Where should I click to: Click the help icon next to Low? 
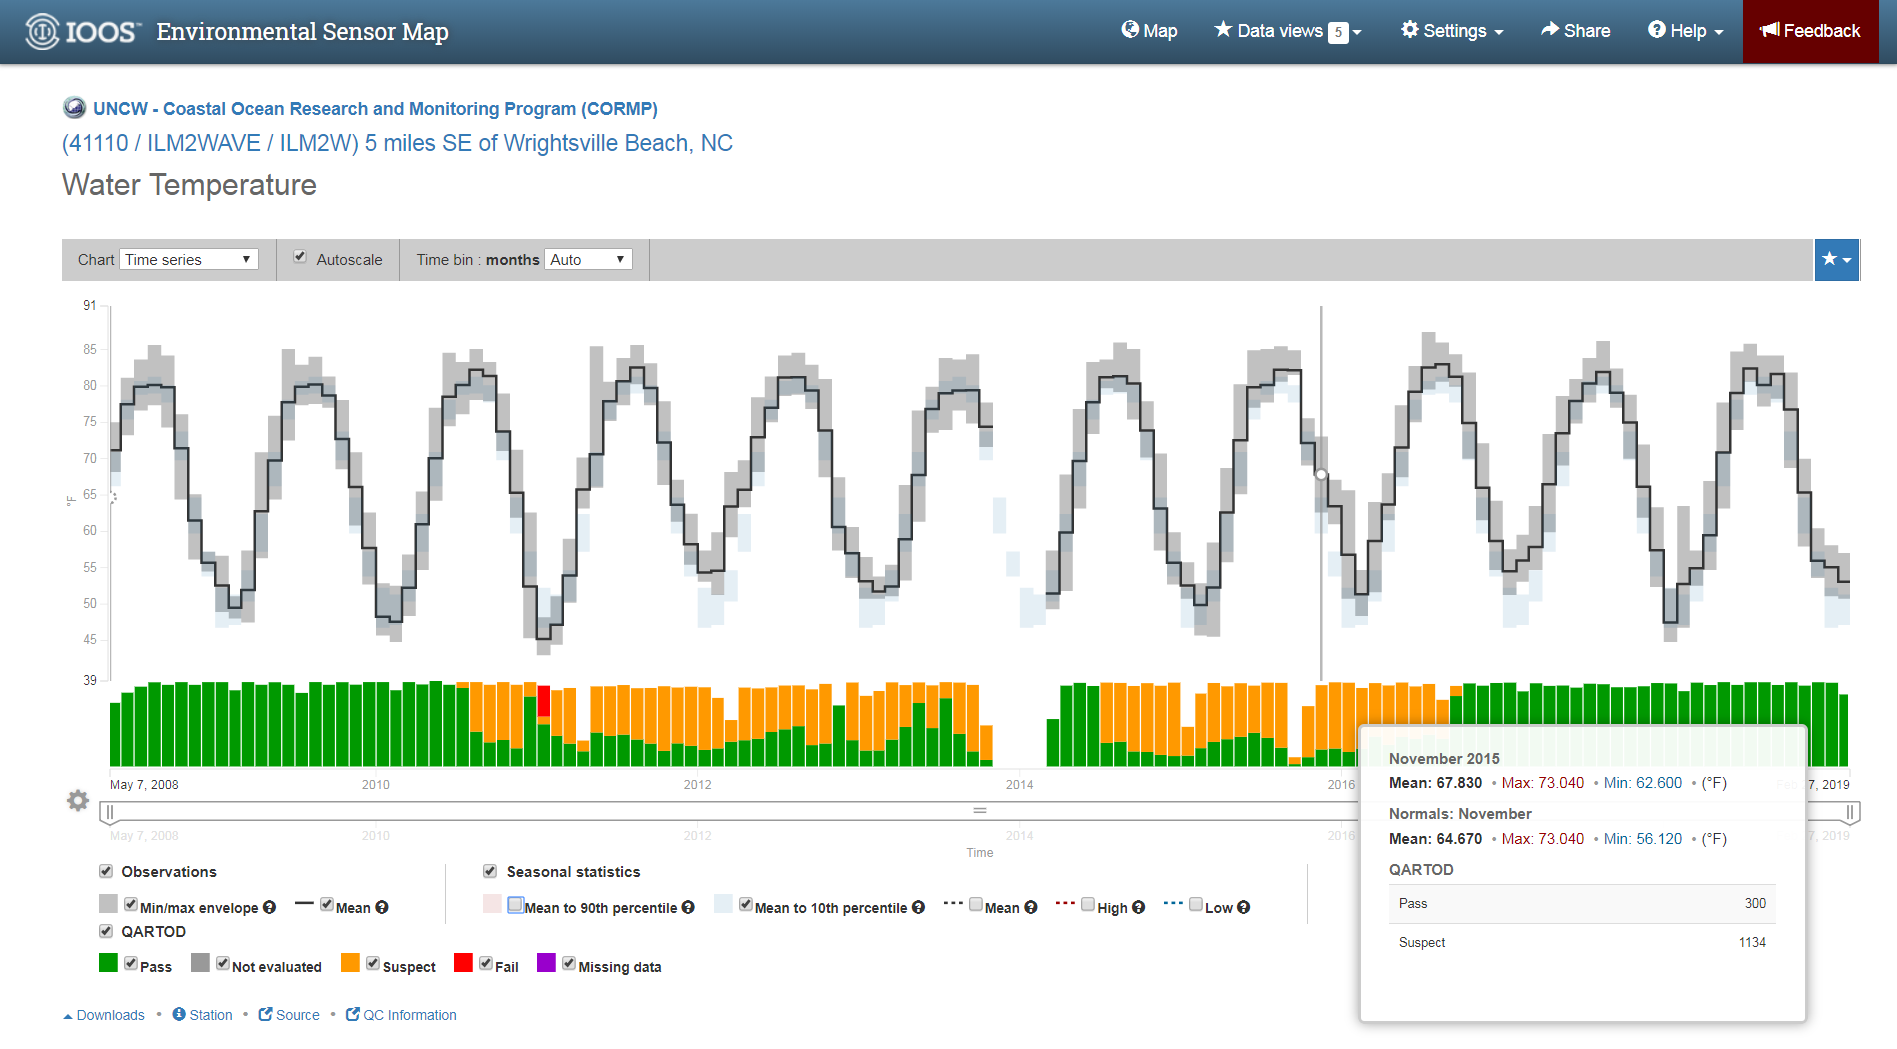(x=1243, y=908)
